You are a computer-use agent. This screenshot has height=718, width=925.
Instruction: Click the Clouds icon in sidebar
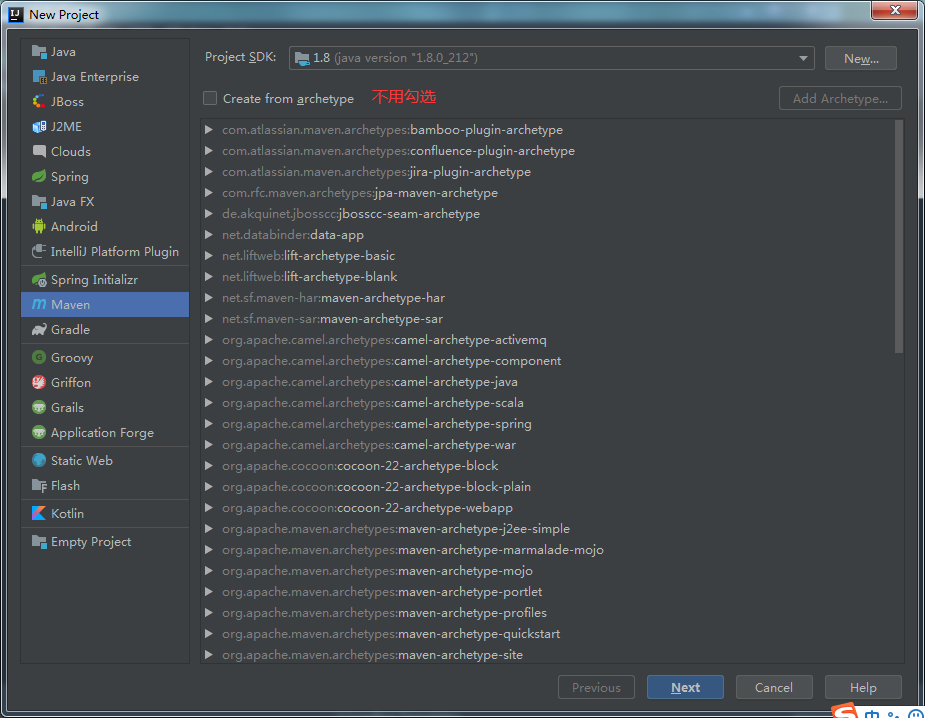coord(39,152)
